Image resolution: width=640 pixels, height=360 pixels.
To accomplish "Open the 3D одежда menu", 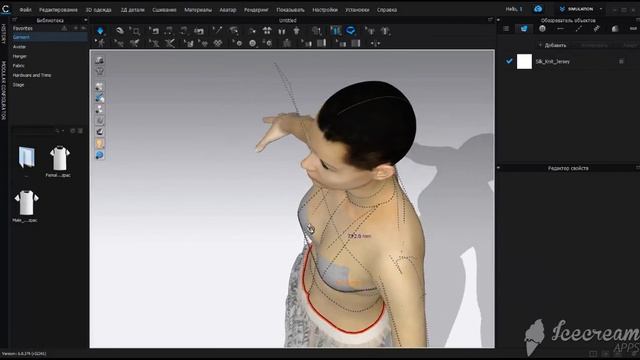I will point(98,10).
